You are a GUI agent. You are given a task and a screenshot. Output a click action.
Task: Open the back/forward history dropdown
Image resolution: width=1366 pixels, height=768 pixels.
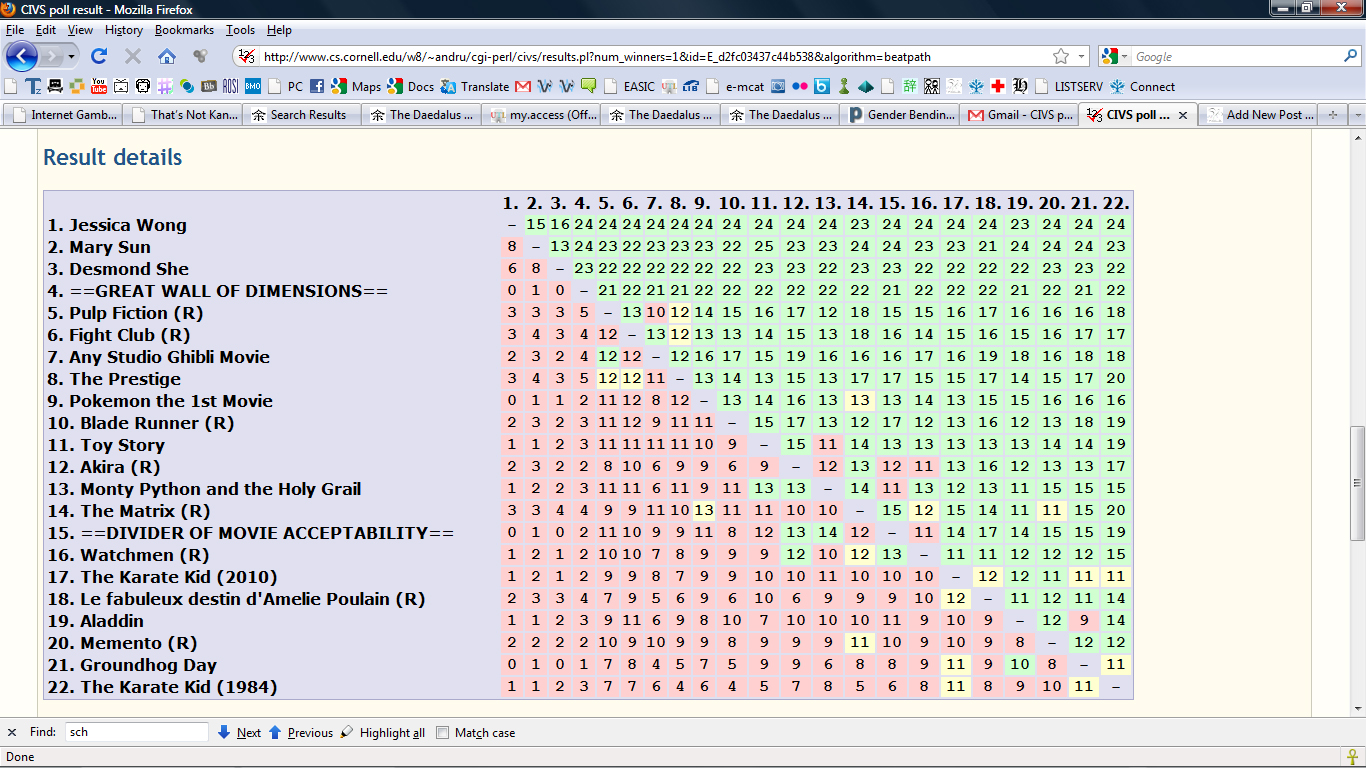pyautogui.click(x=69, y=56)
